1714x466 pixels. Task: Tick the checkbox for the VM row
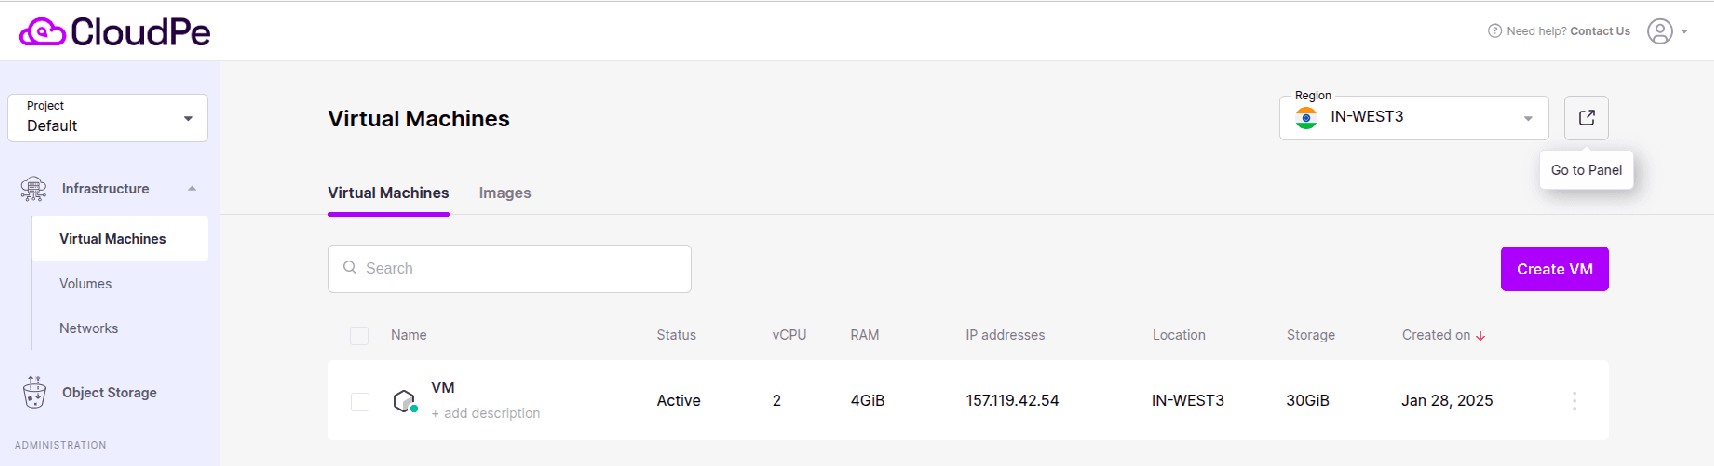click(x=360, y=402)
